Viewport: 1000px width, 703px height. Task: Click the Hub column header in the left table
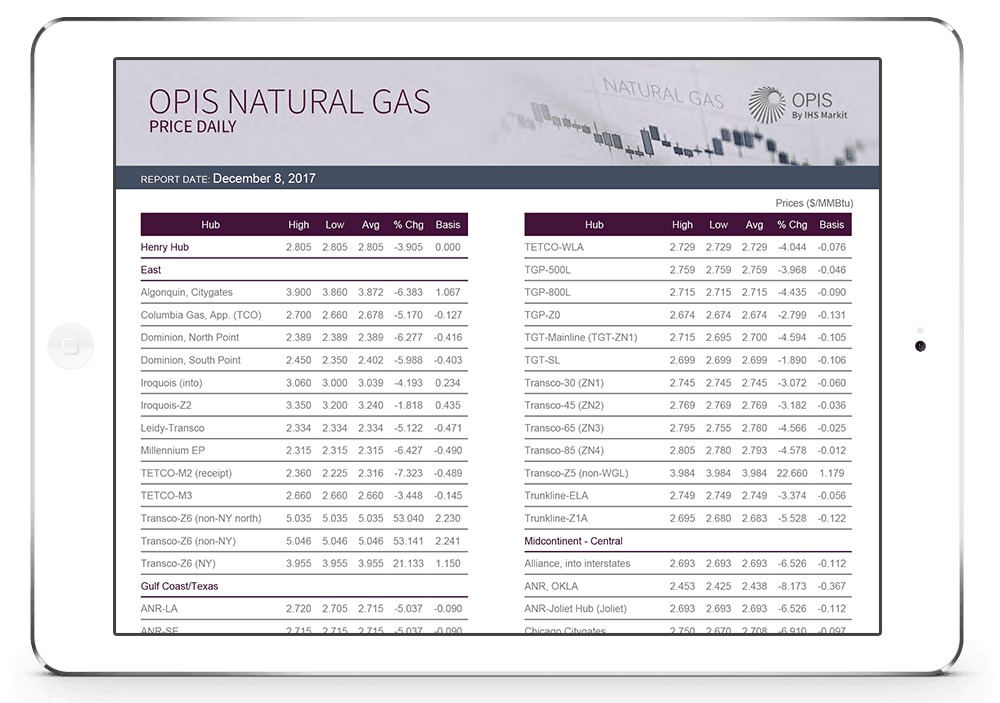pos(210,225)
